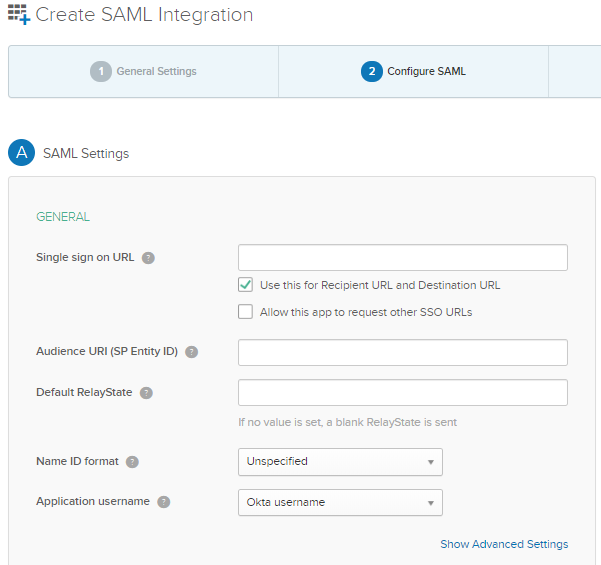The width and height of the screenshot is (601, 565).
Task: Click the step 2 circle icon
Action: [x=371, y=71]
